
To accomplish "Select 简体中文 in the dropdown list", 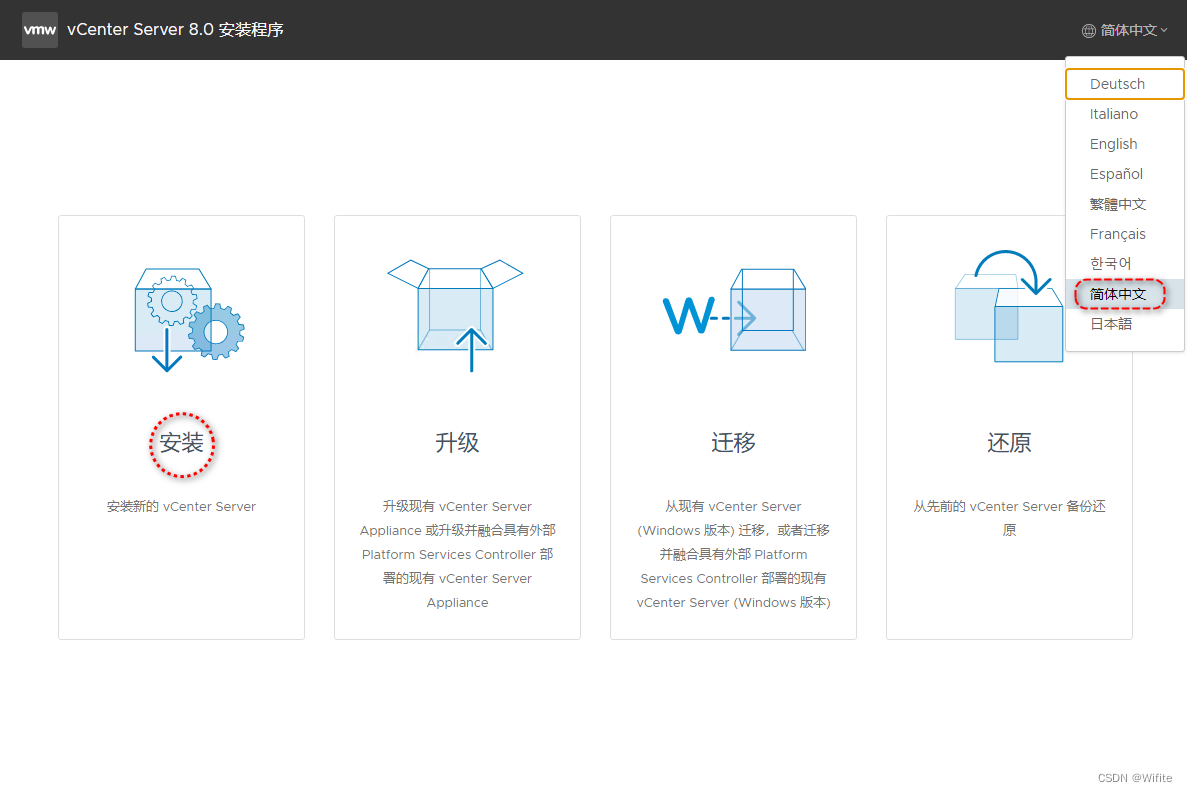I will pyautogui.click(x=1124, y=294).
